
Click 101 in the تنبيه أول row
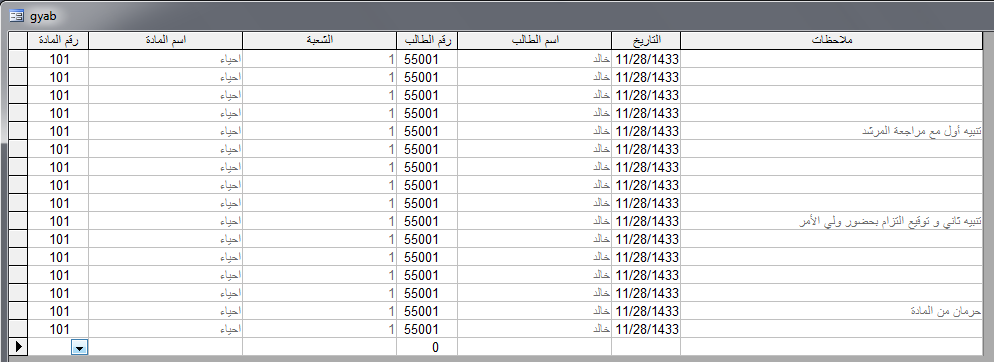coord(59,131)
